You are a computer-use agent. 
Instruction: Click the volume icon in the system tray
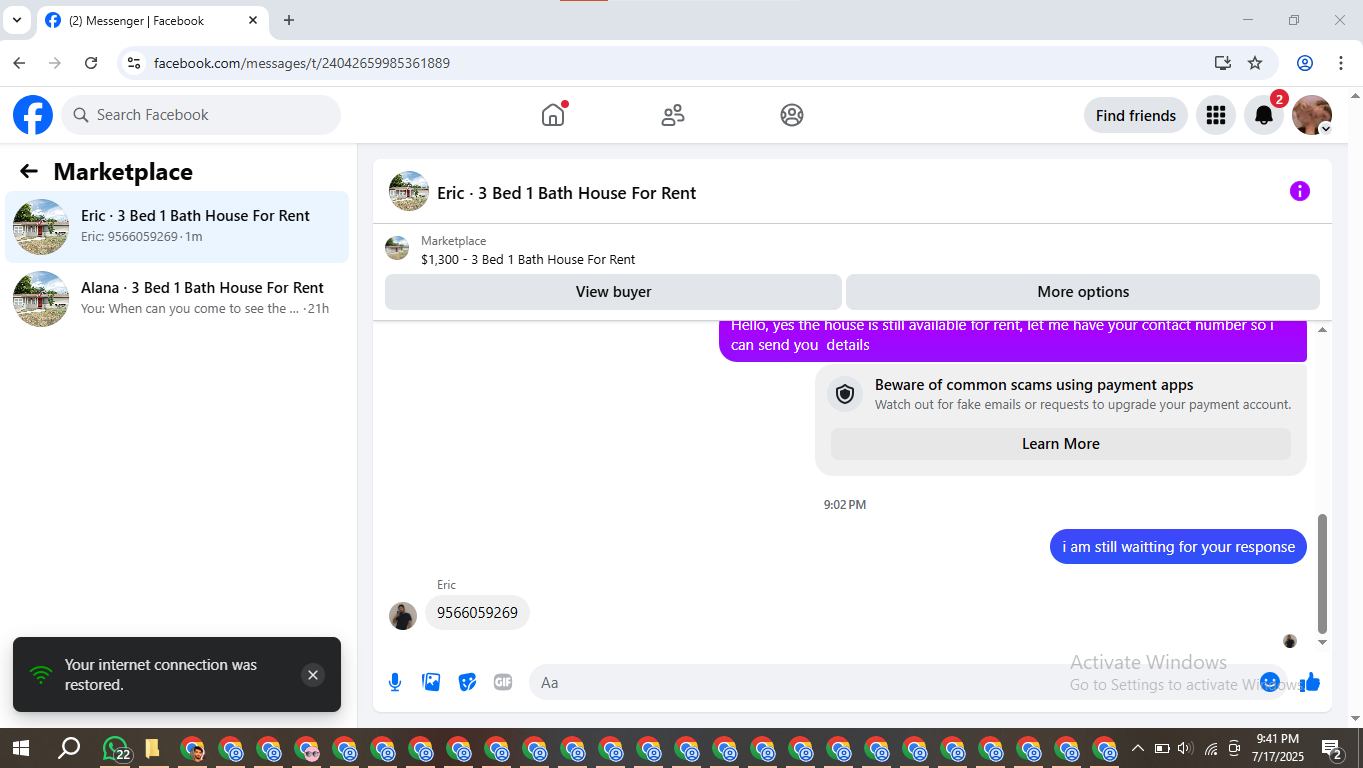point(1185,748)
